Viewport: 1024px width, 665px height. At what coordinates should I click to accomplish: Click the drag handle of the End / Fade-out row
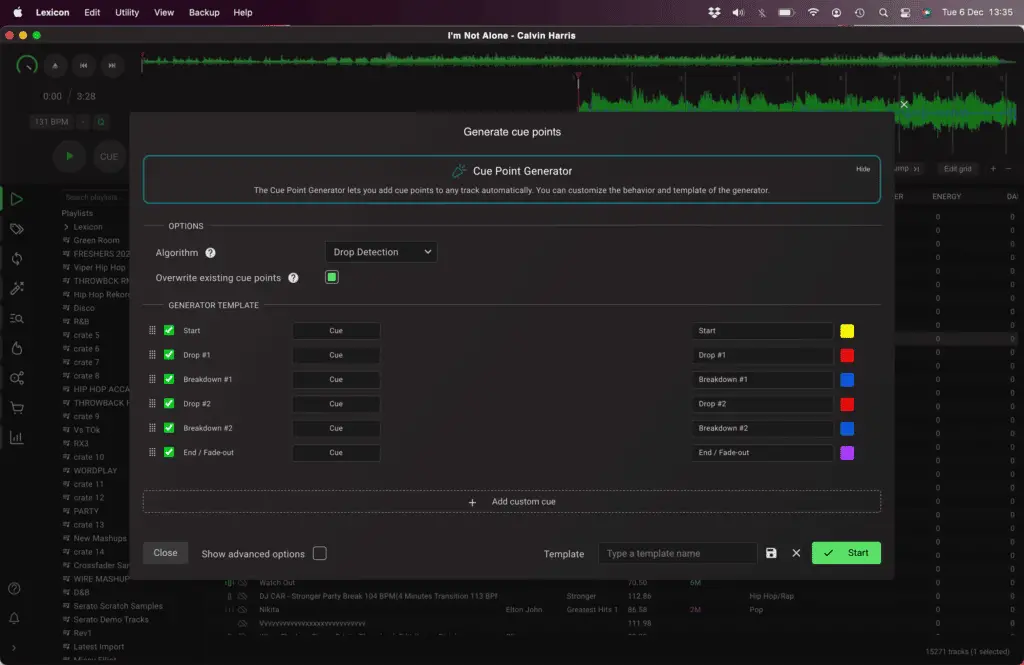[x=152, y=452]
